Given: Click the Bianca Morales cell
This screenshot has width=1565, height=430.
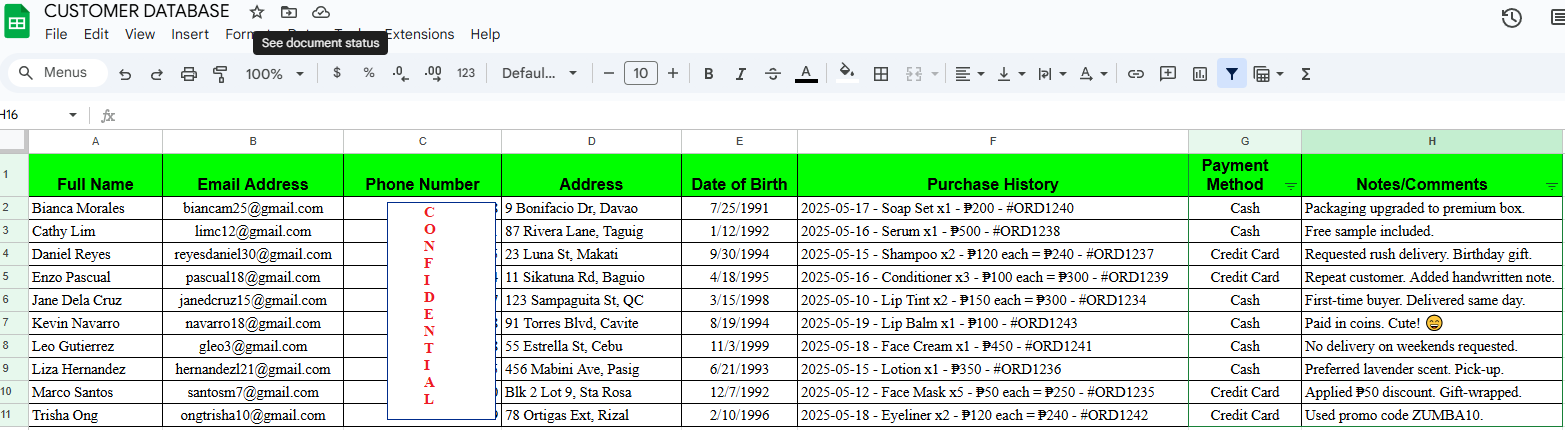Looking at the screenshot, I should click(x=95, y=208).
